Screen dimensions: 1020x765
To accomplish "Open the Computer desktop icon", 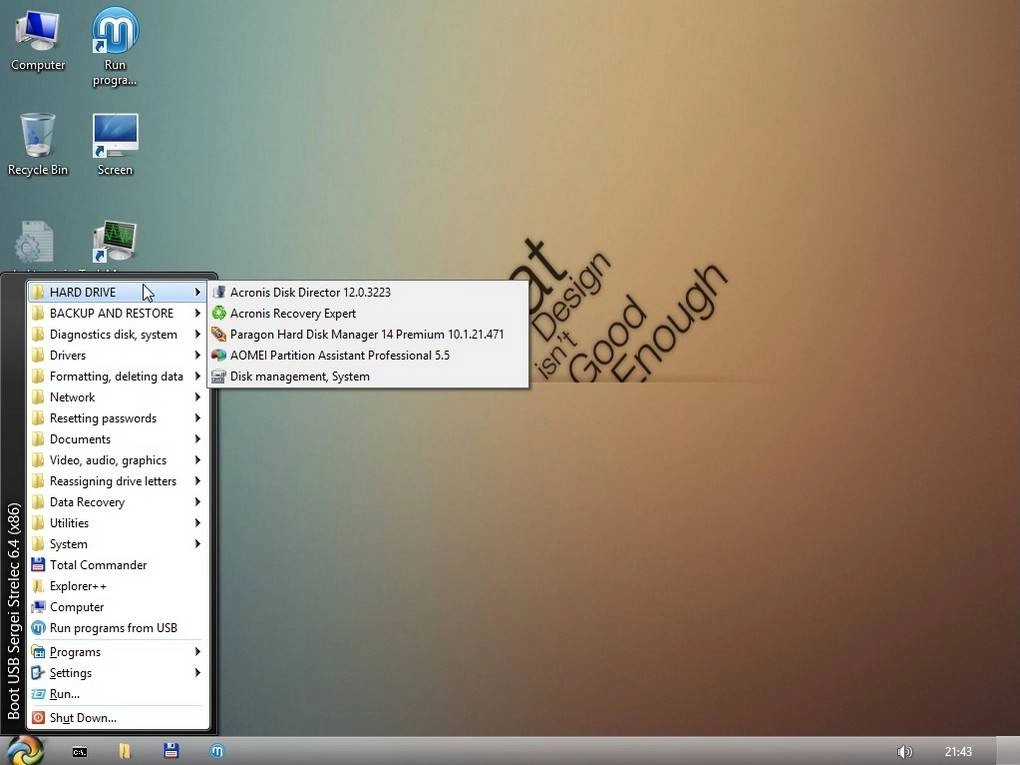I will coord(37,35).
